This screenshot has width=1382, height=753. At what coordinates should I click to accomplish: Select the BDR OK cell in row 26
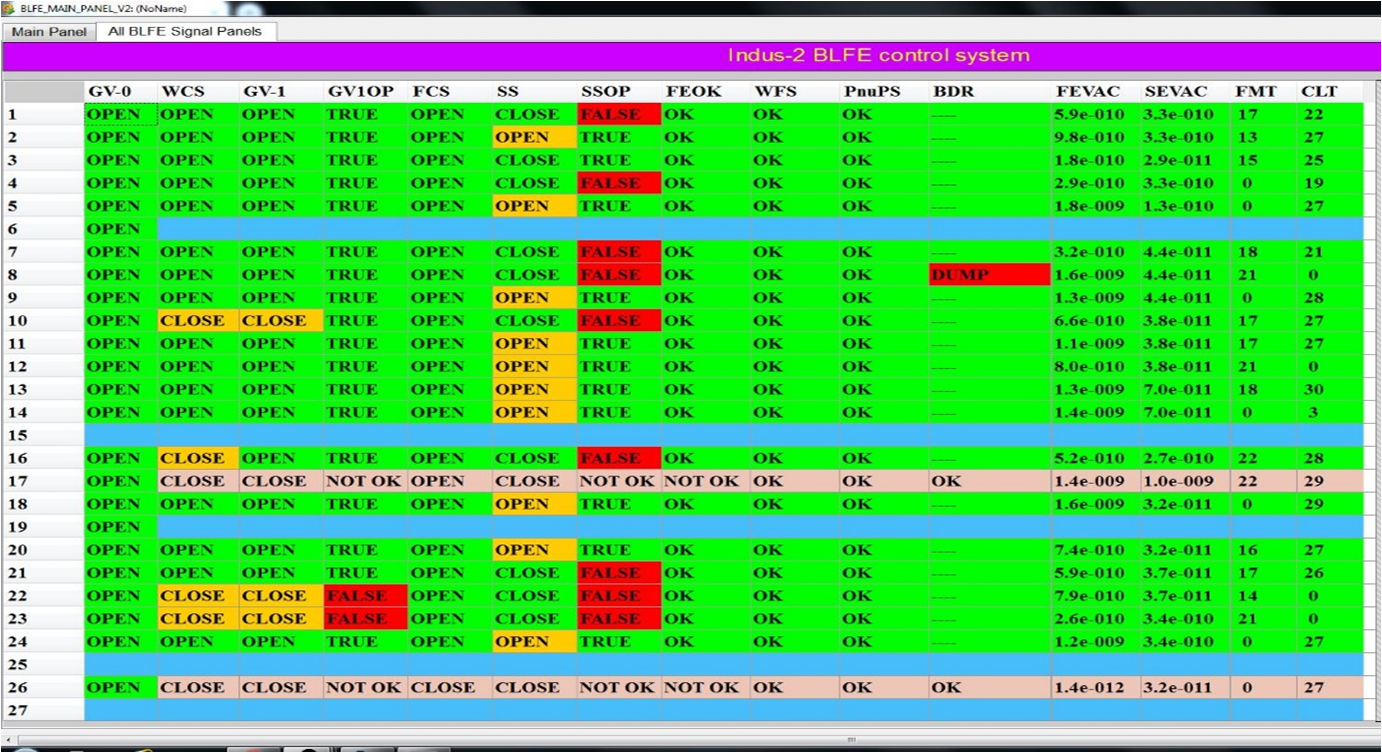pos(990,688)
